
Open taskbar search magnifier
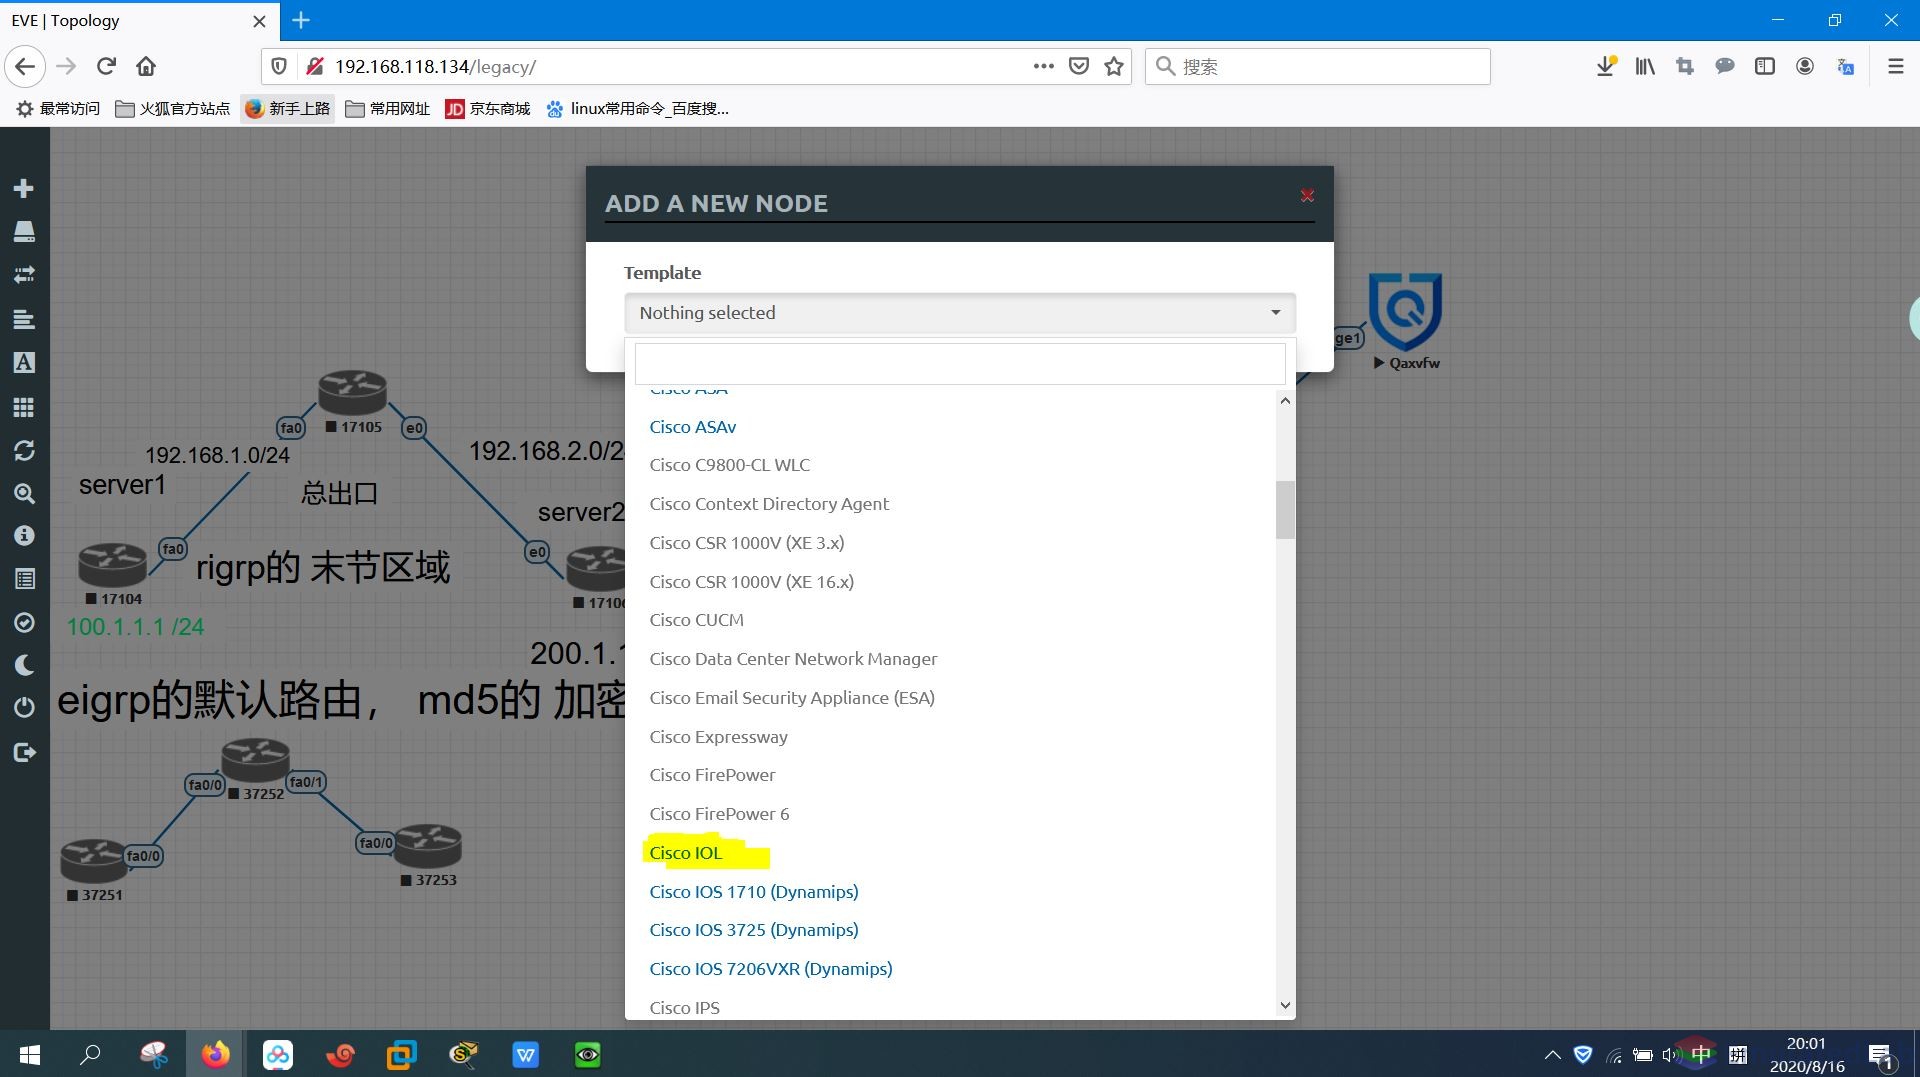pos(91,1054)
